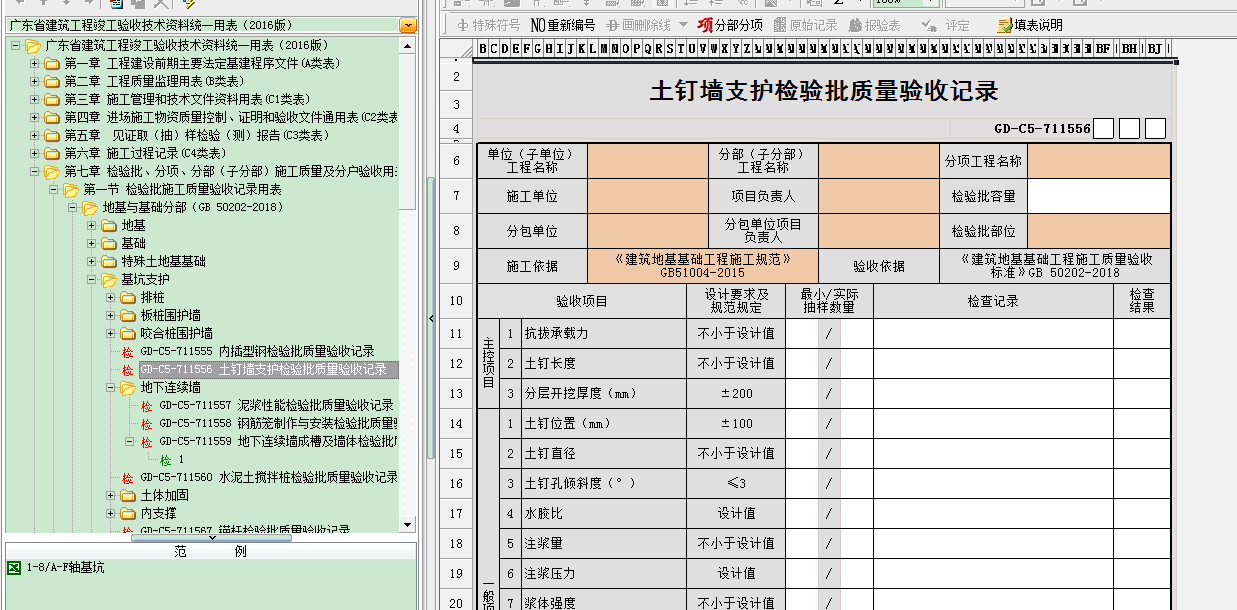Tick the last box beside form number
This screenshot has height=610, width=1237.
click(1155, 129)
